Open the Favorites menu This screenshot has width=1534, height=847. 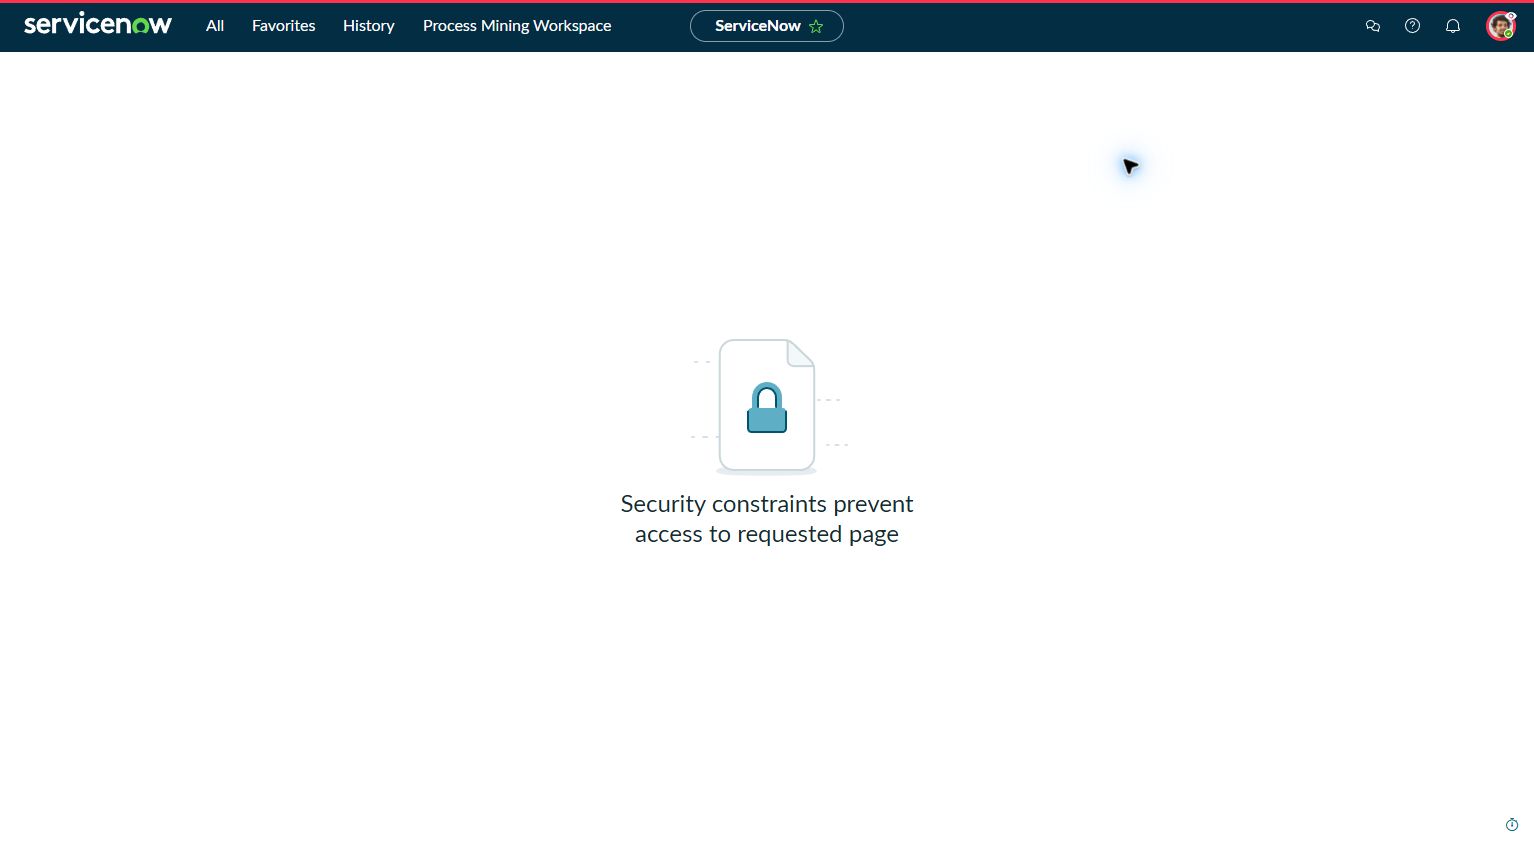[284, 26]
